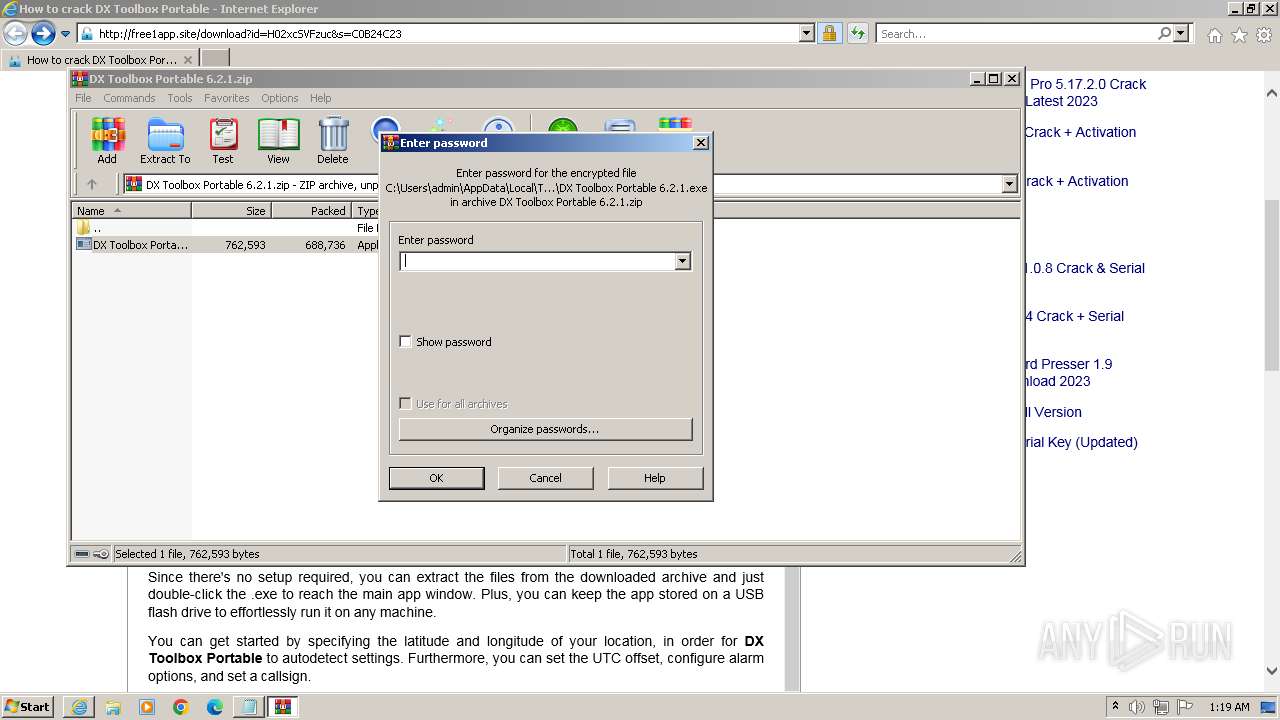This screenshot has width=1280, height=720.
Task: Open Internet Explorer from the taskbar
Action: coord(79,707)
